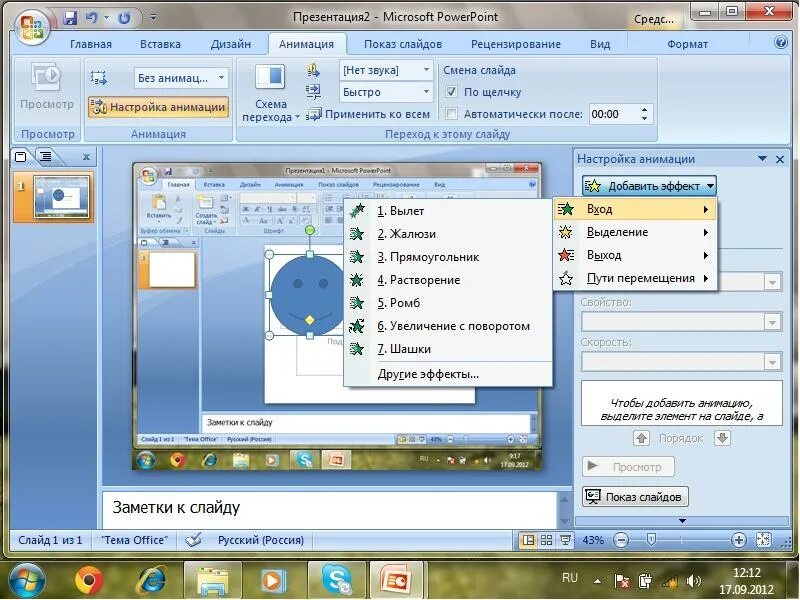Image resolution: width=800 pixels, height=600 pixels.
Task: Select the Вход menu item
Action: point(635,209)
